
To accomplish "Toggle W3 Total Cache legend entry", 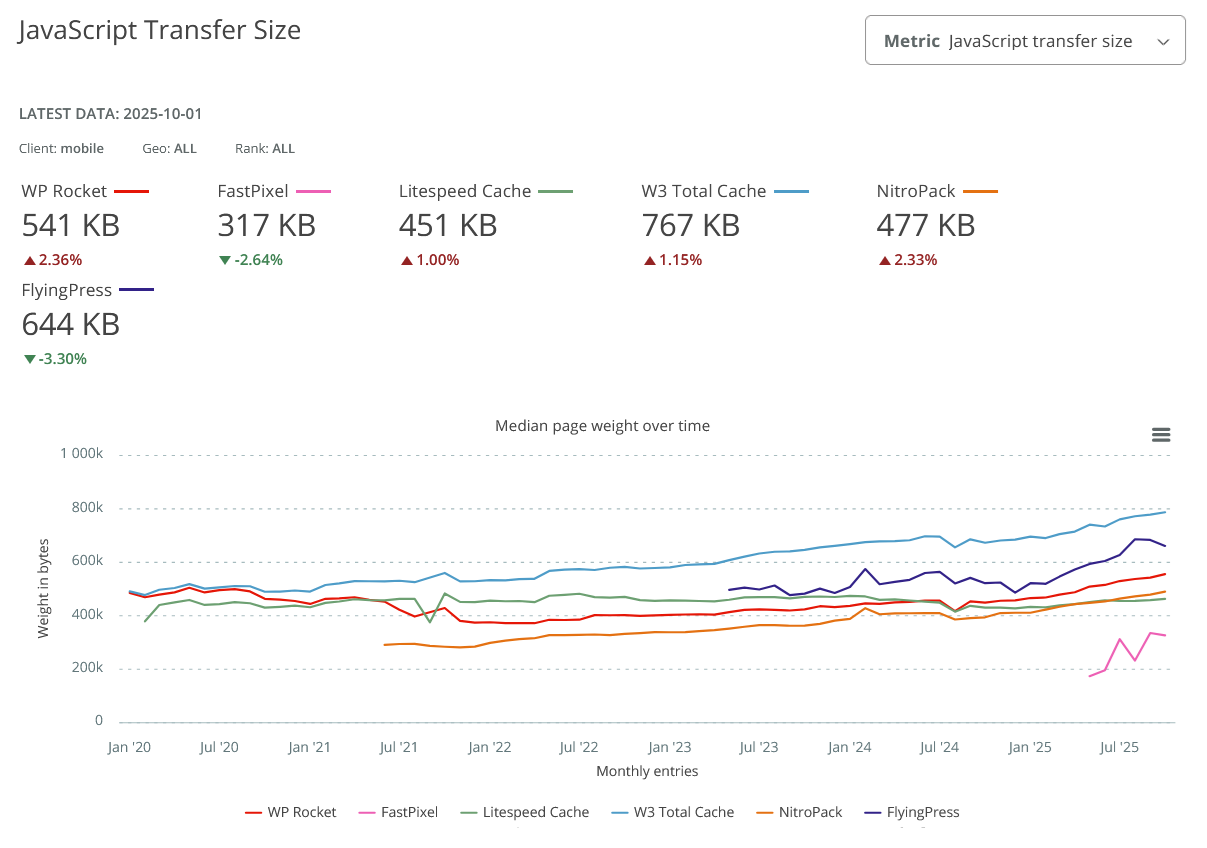I will (x=673, y=812).
